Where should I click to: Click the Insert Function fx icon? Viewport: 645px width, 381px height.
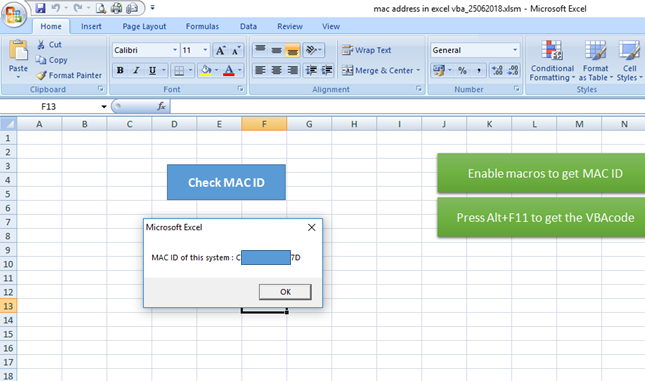161,107
